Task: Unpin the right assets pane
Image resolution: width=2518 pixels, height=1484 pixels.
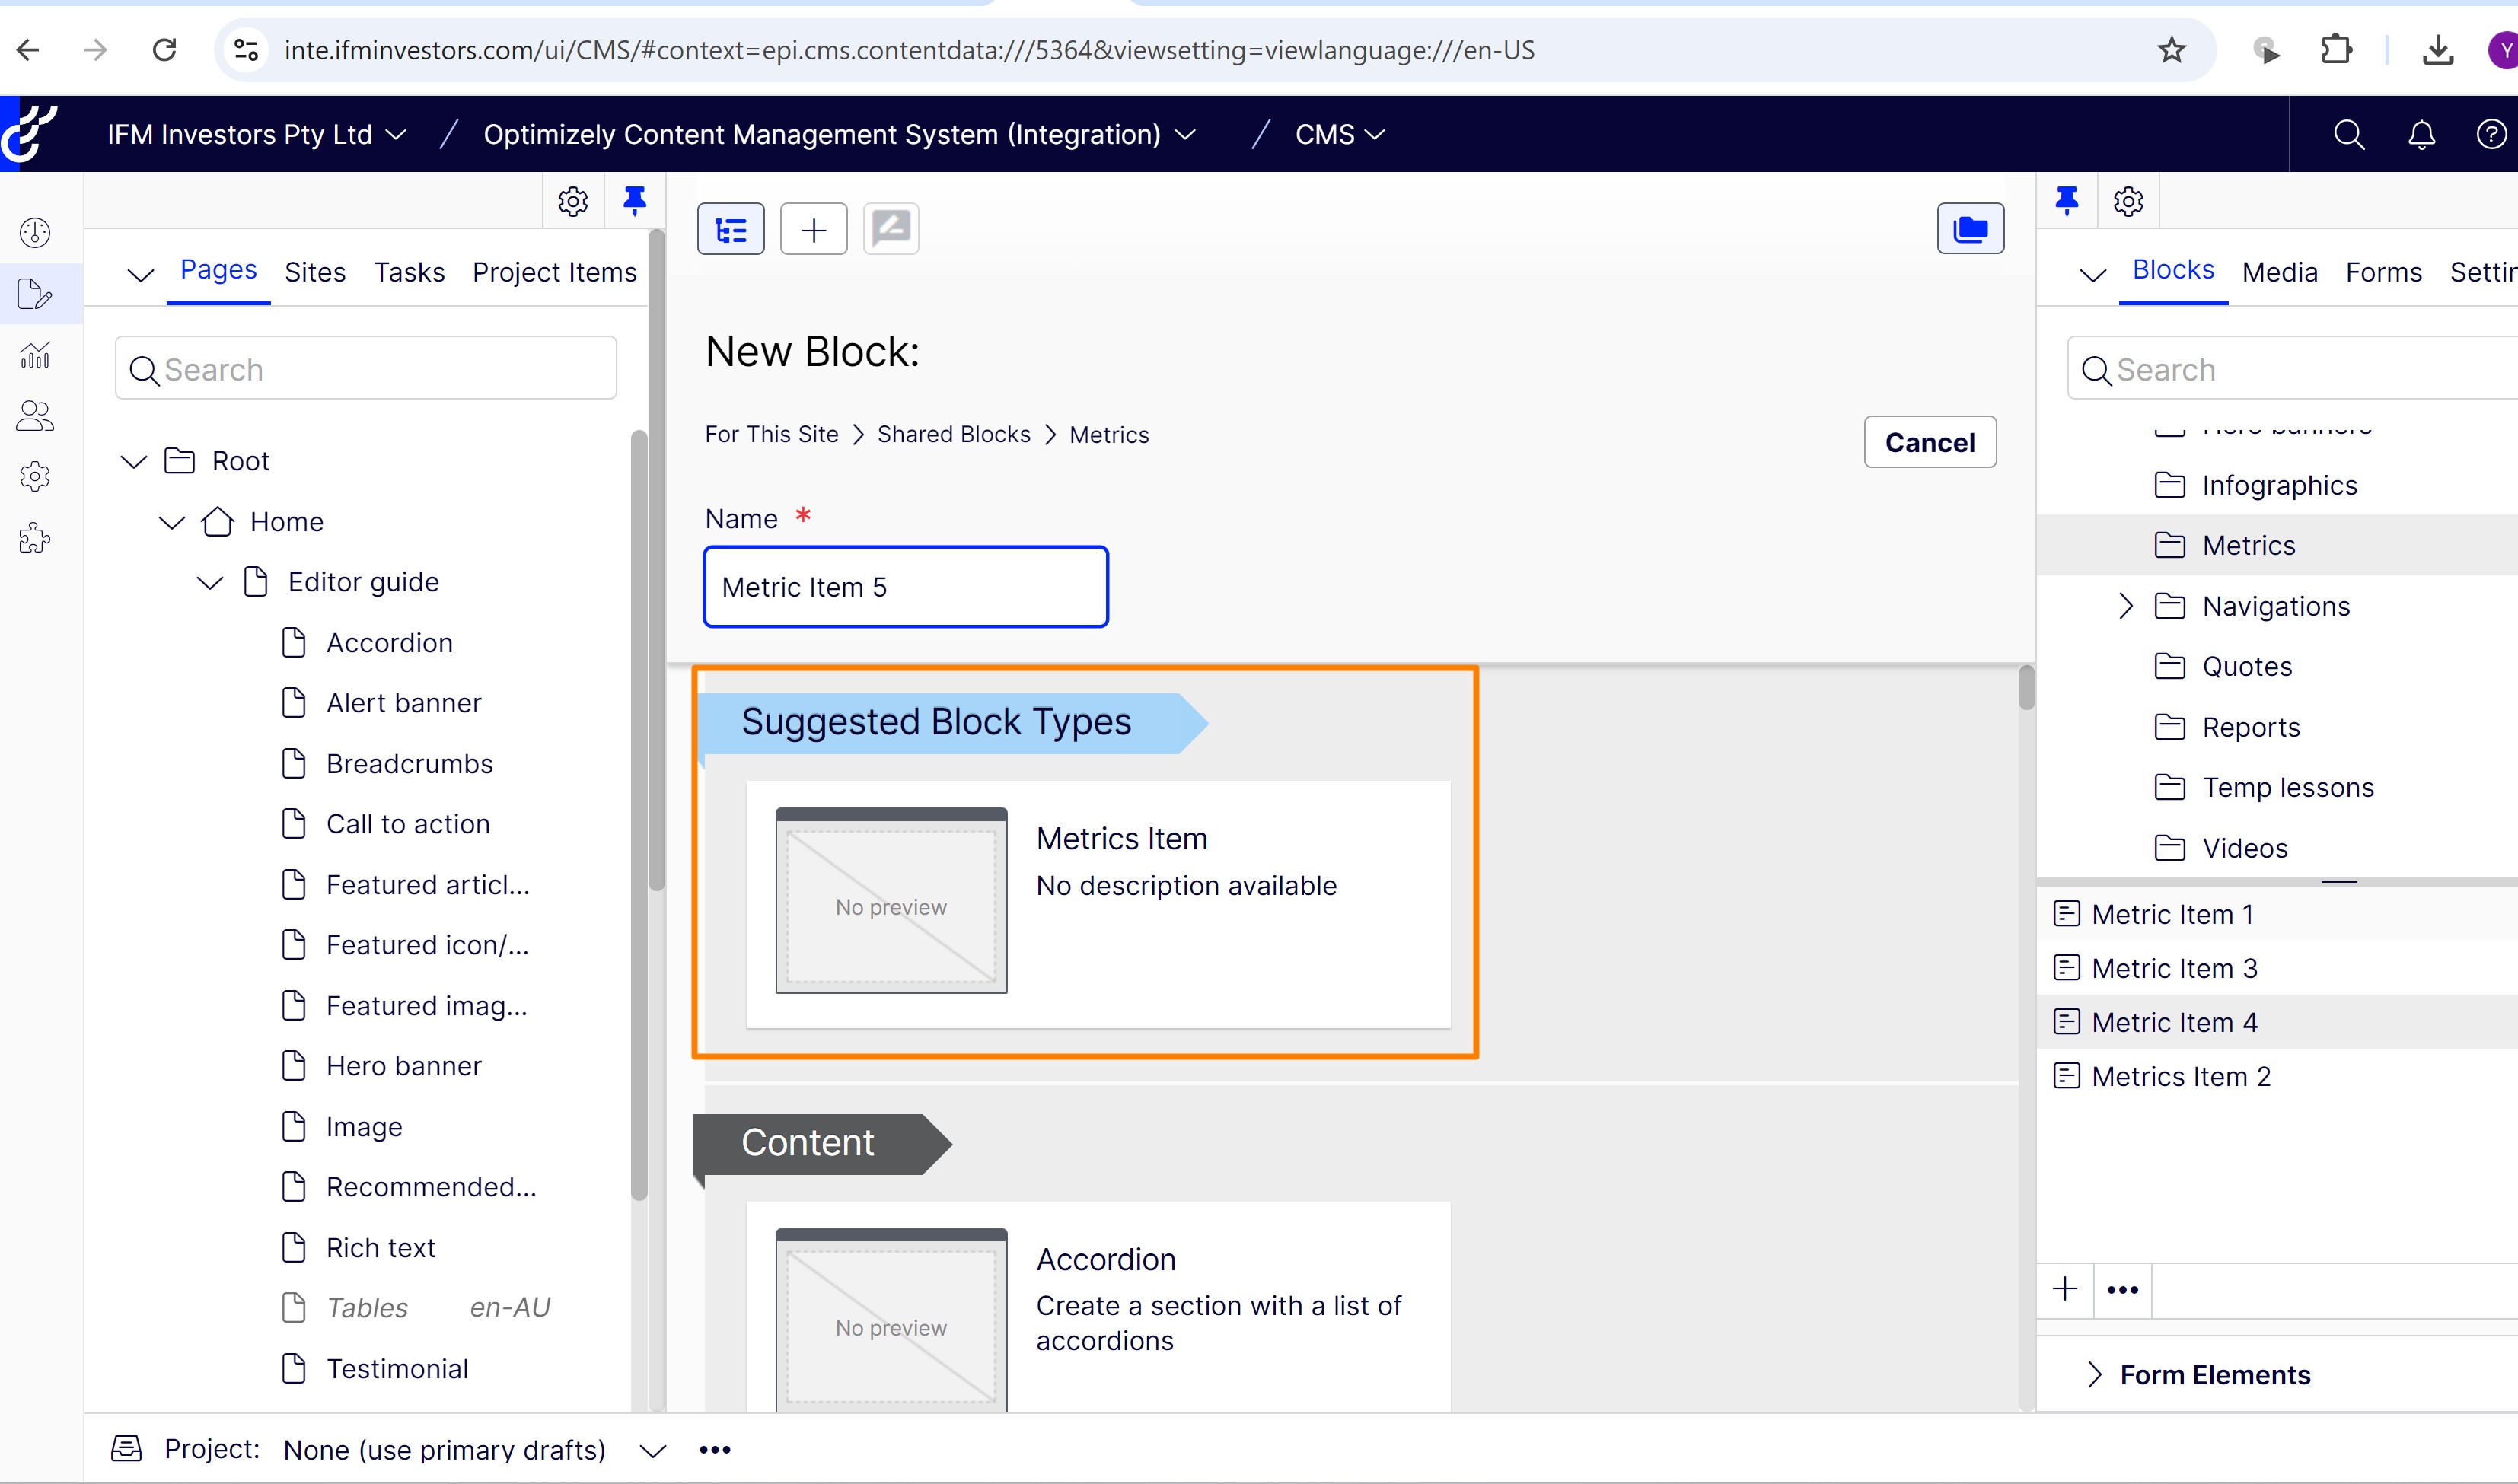Action: [2066, 200]
